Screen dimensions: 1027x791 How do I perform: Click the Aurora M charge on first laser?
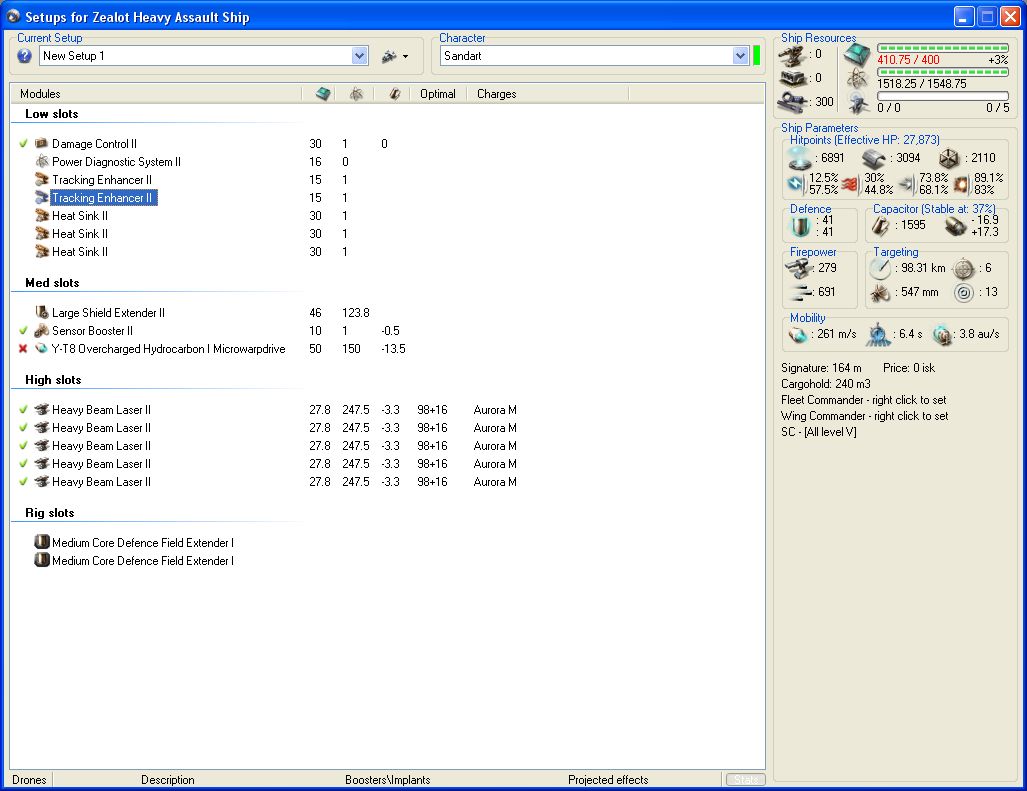point(495,410)
